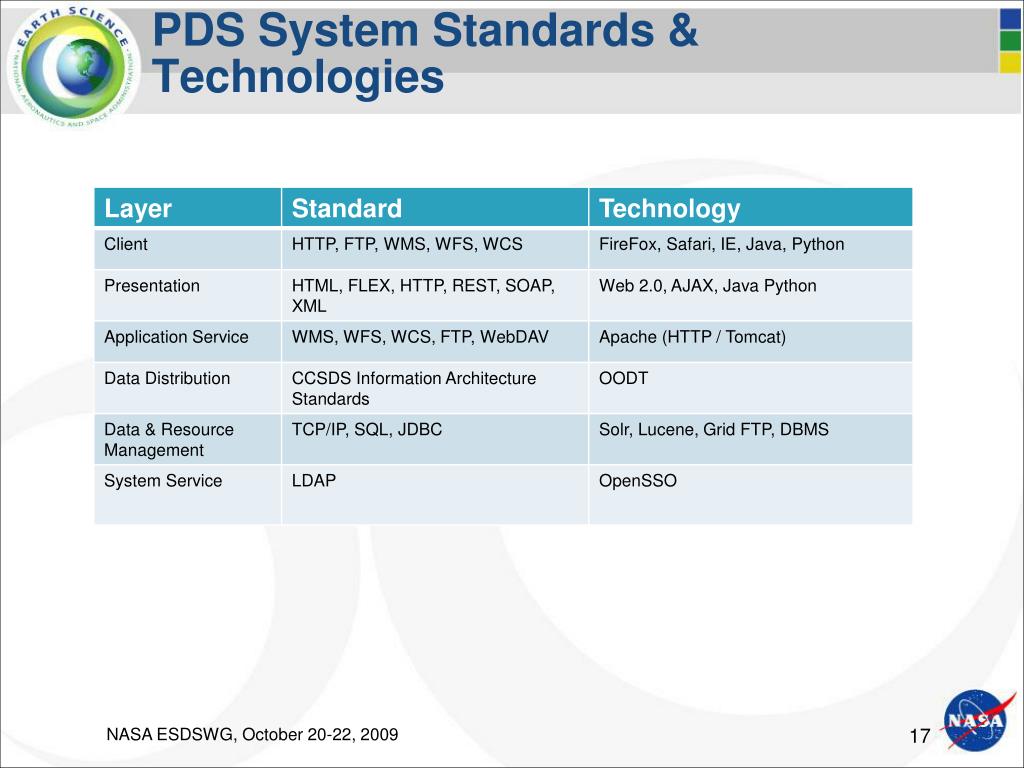Click the blue square in header corner
The height and width of the screenshot is (768, 1024).
coord(1010,19)
